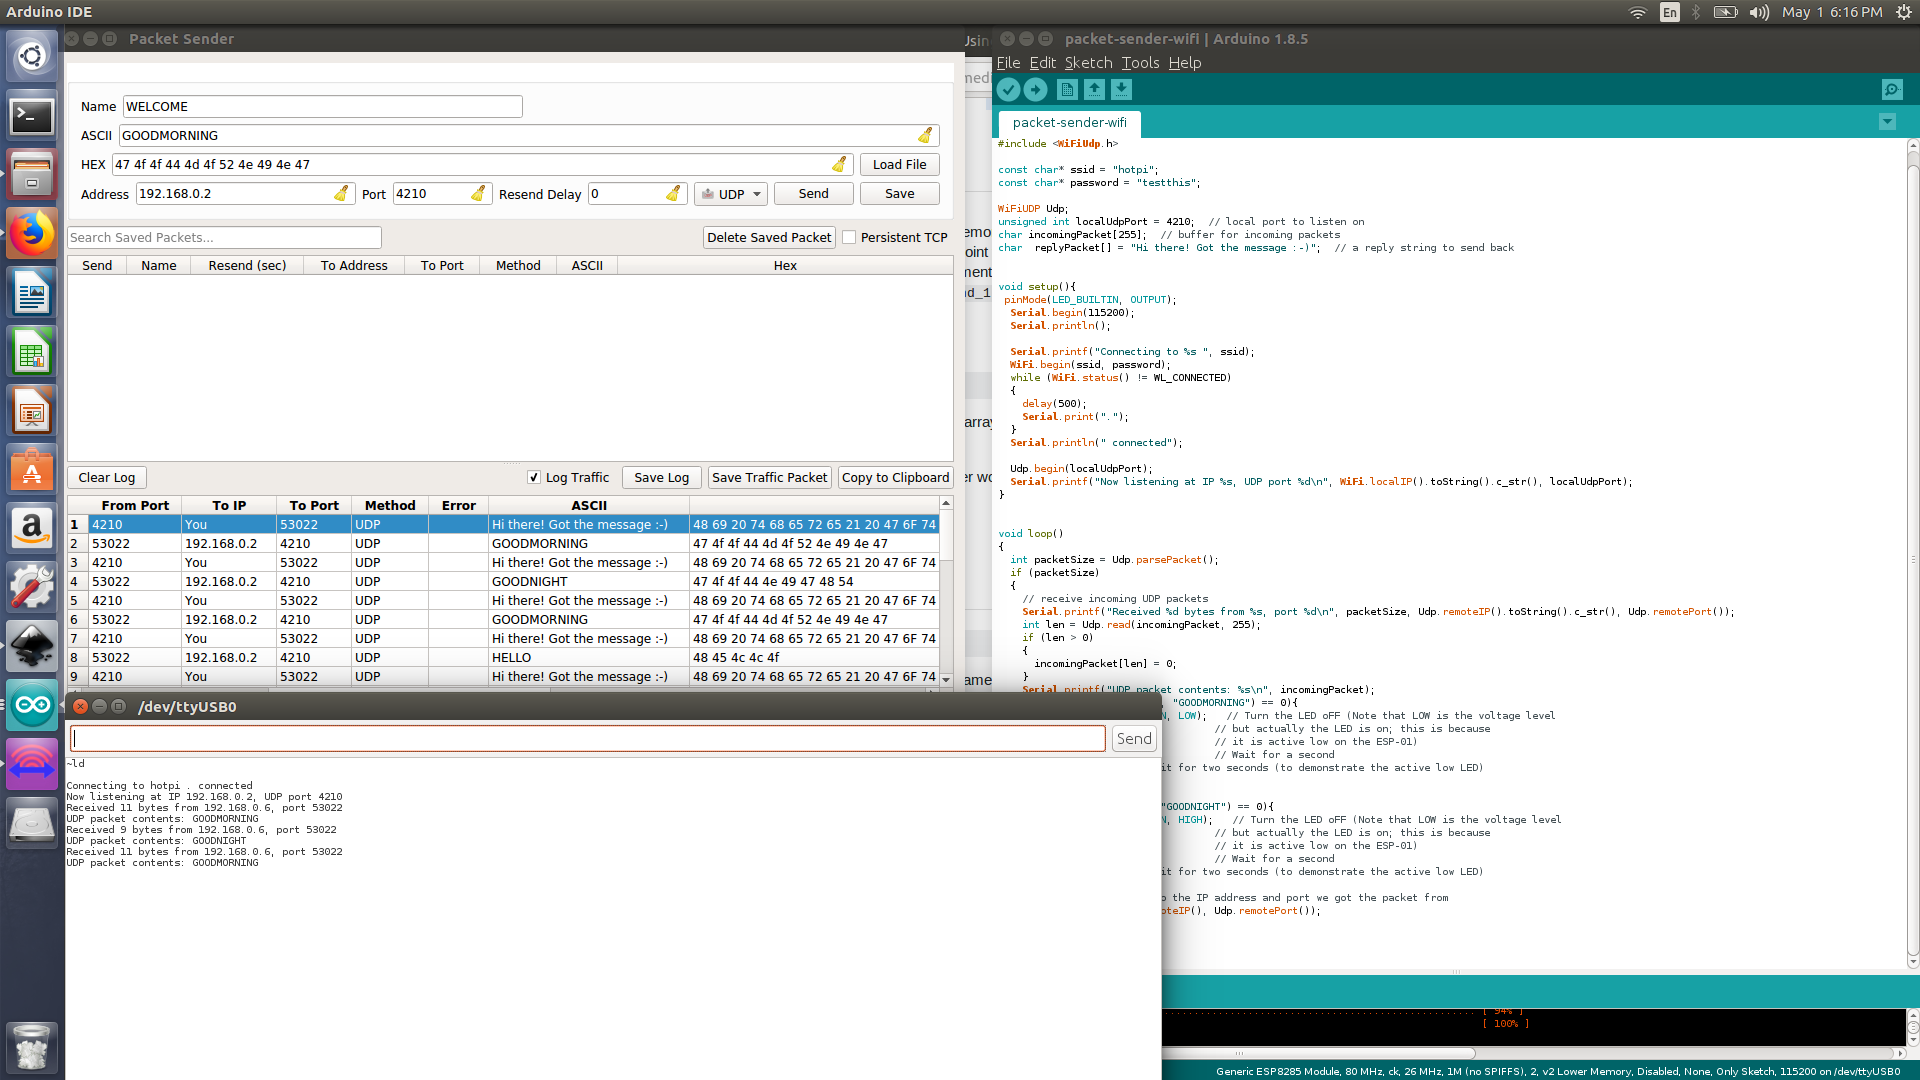
Task: Click the Save Traffic Packet button
Action: pos(769,477)
